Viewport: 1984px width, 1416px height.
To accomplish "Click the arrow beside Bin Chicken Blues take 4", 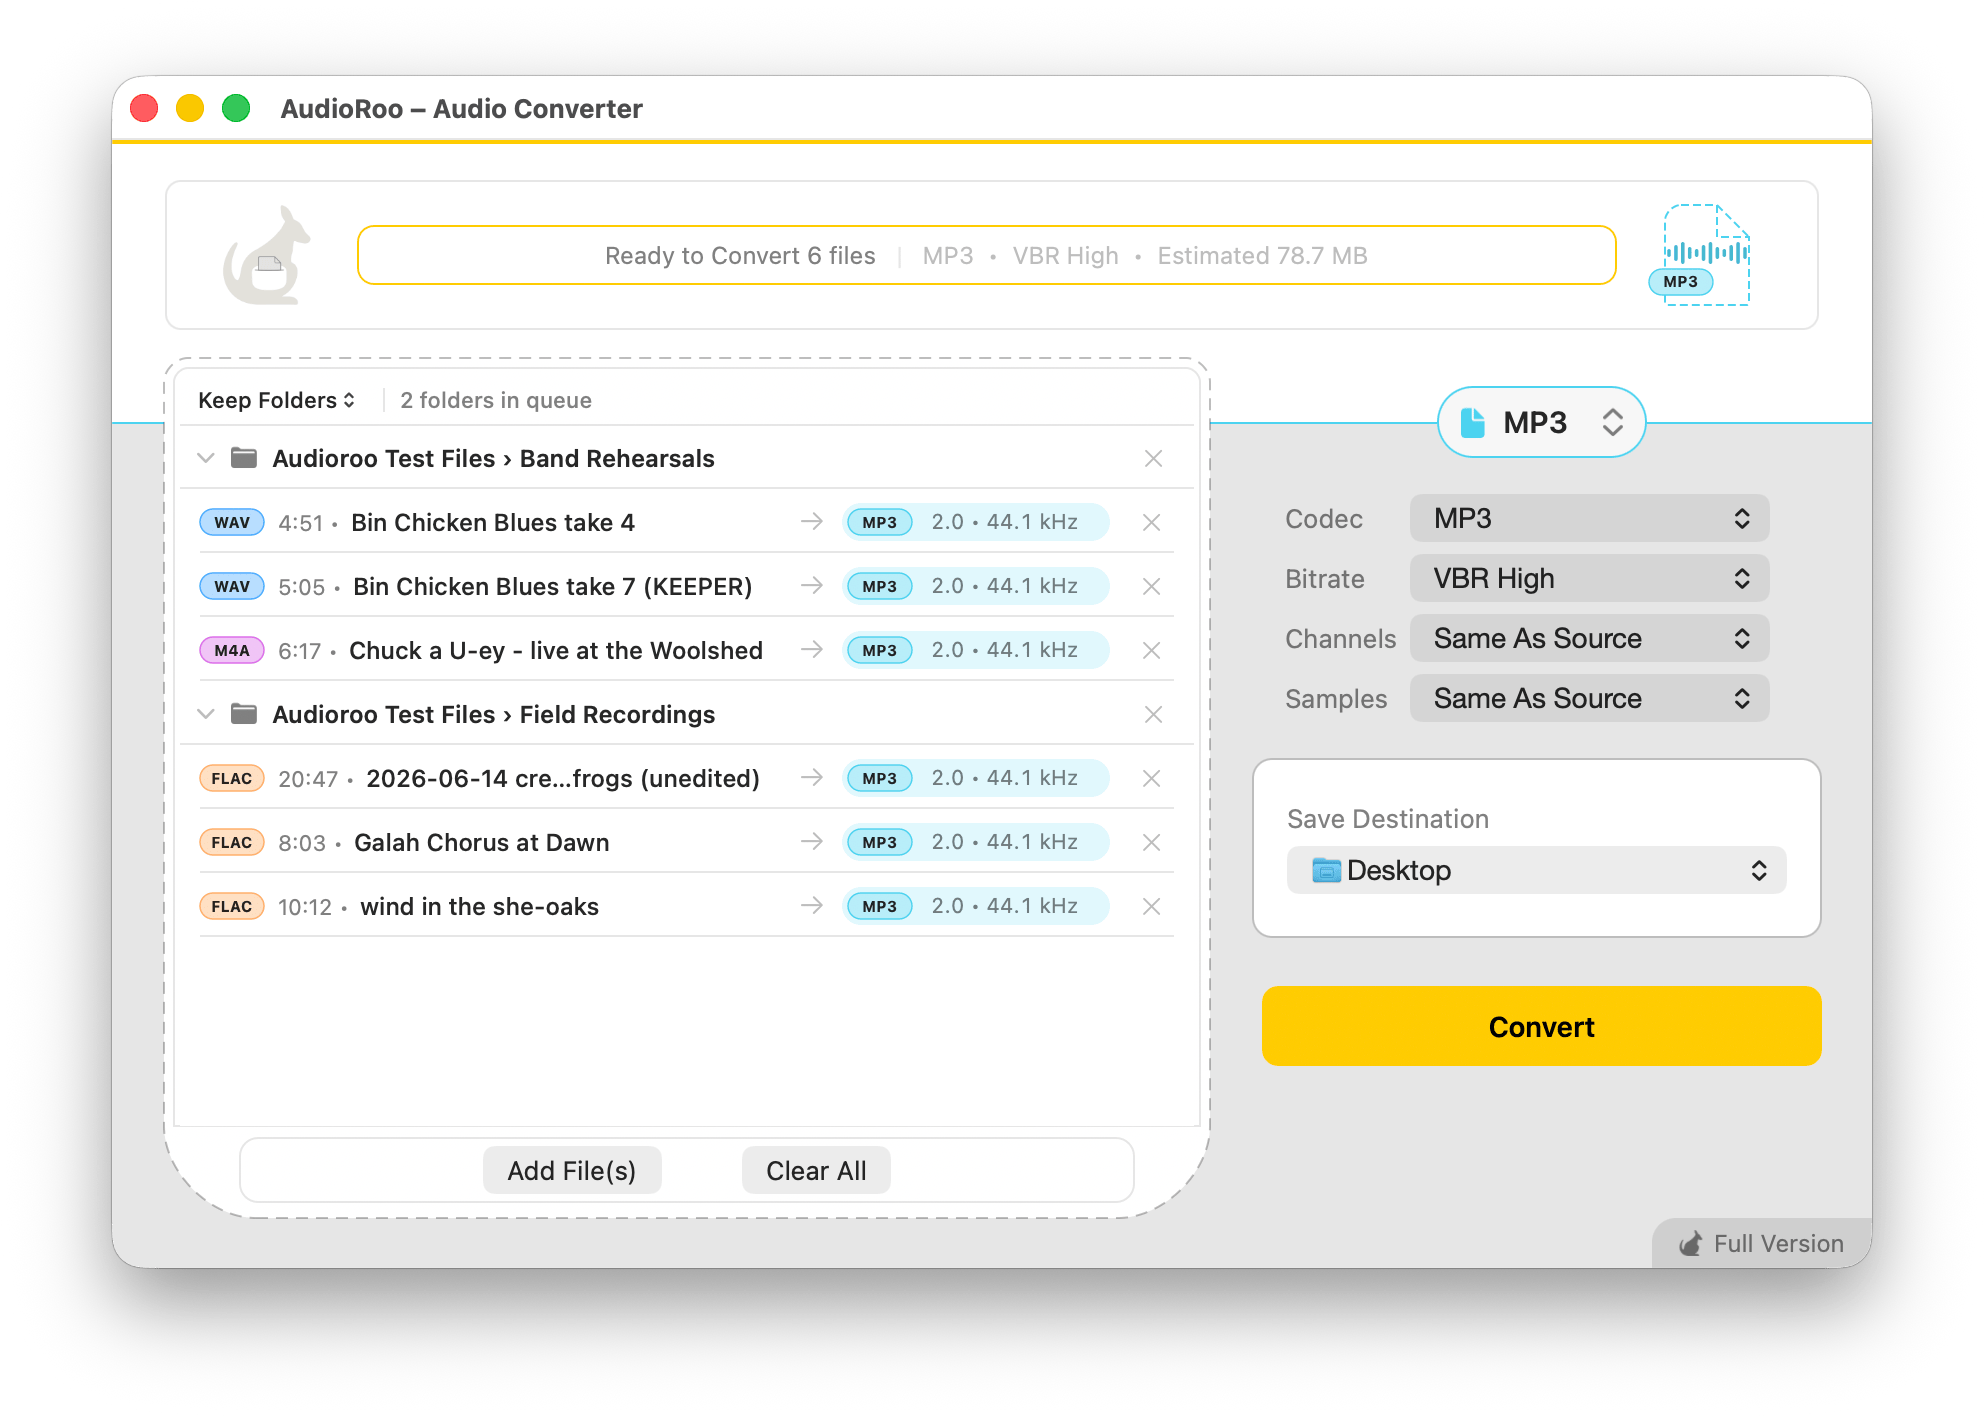I will pyautogui.click(x=812, y=521).
